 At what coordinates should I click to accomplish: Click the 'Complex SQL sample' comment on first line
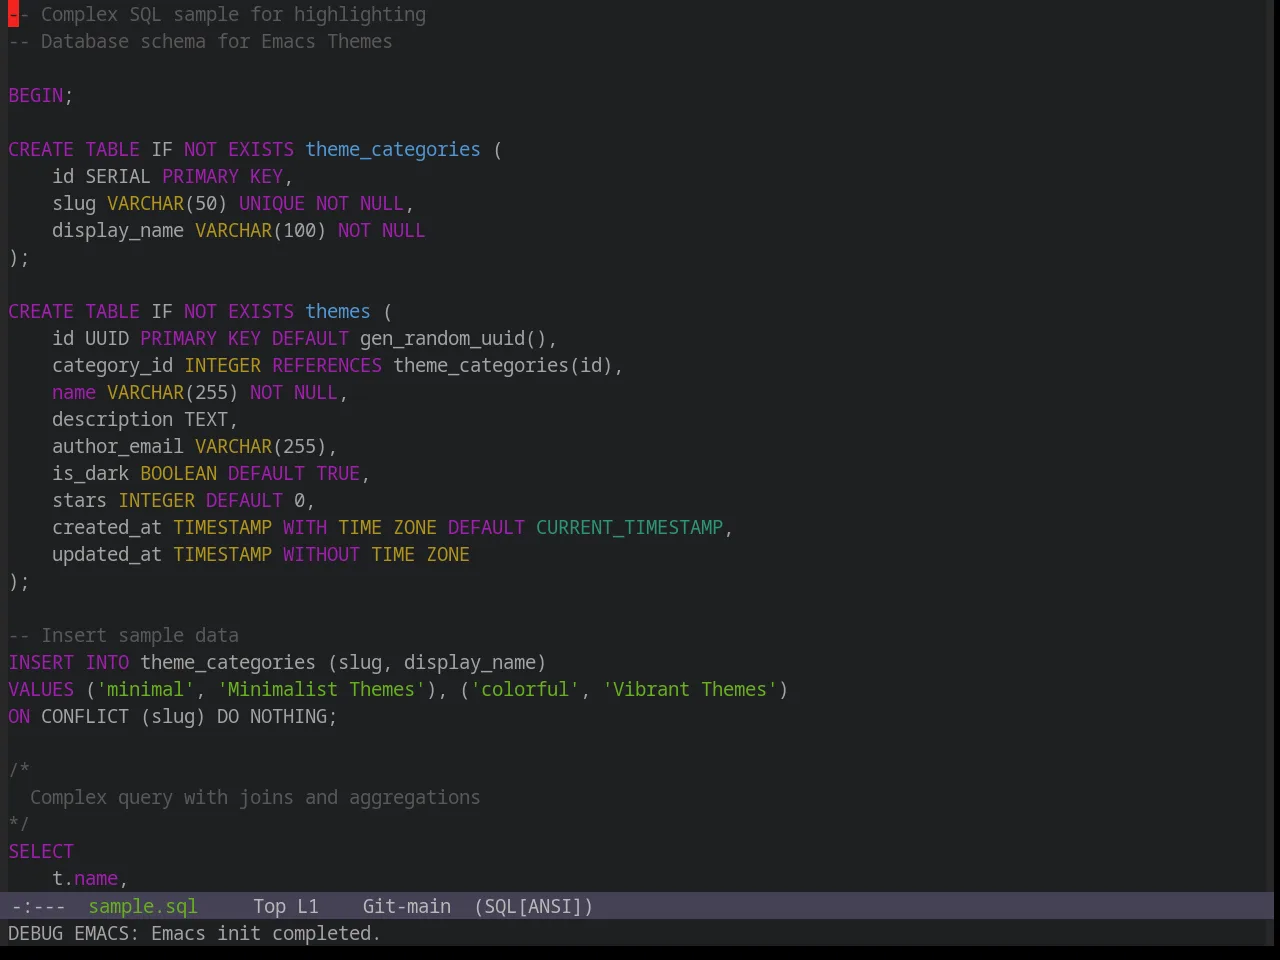point(217,14)
